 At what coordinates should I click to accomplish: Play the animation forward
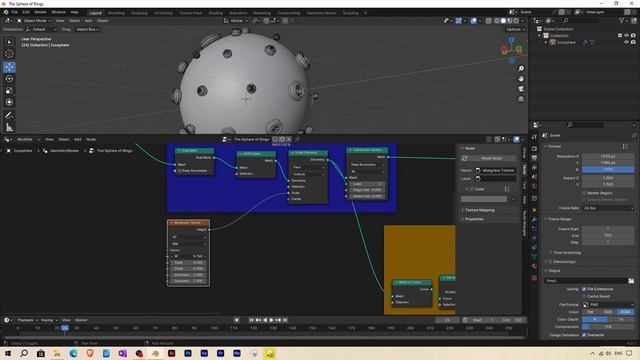click(x=271, y=320)
